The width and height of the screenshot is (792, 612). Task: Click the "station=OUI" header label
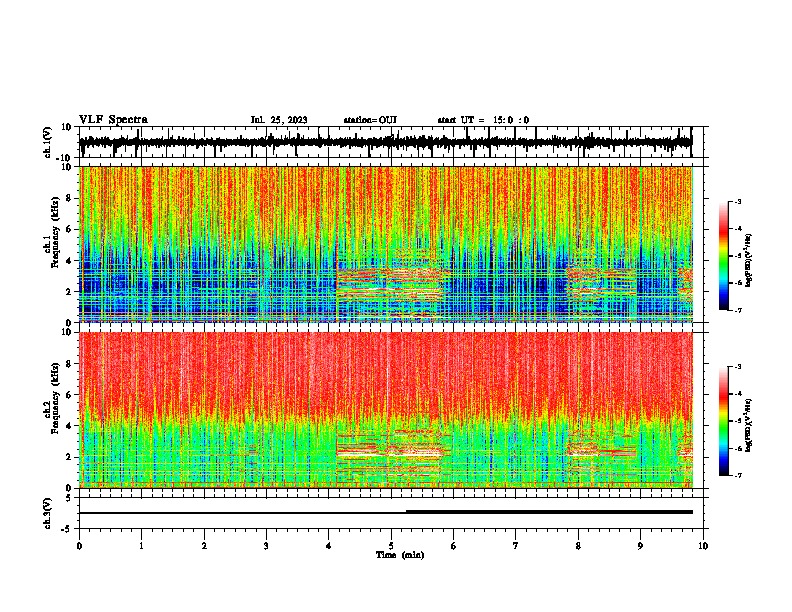[x=370, y=120]
